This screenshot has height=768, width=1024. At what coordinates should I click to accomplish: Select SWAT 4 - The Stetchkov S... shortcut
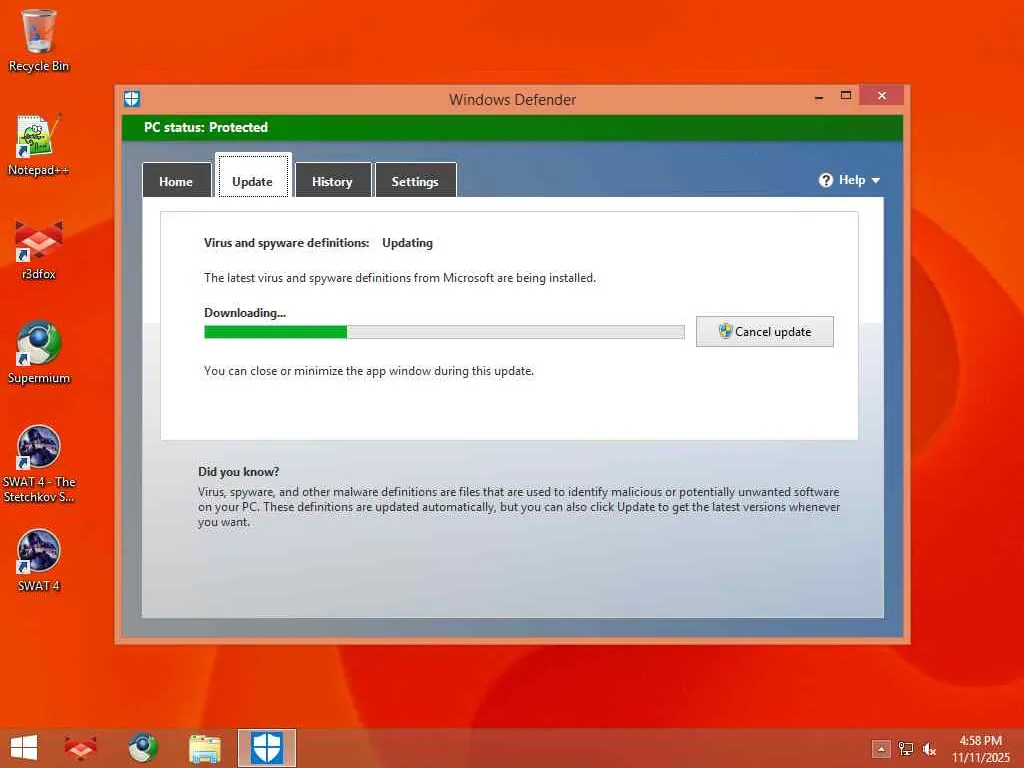pos(39,464)
